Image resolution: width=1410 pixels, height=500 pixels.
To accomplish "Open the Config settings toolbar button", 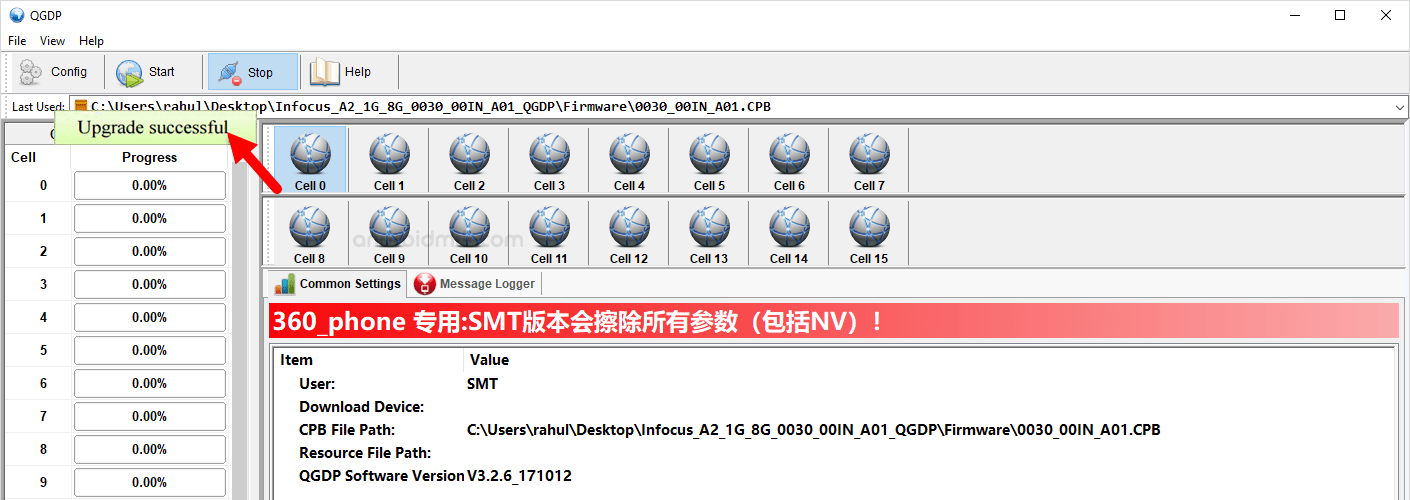I will [x=55, y=72].
